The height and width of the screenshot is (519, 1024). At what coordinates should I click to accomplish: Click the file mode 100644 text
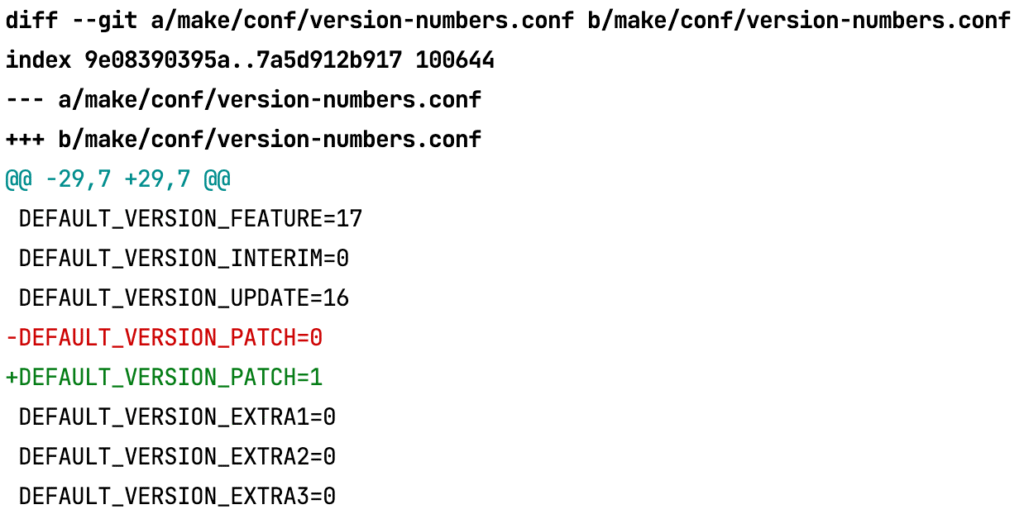455,60
